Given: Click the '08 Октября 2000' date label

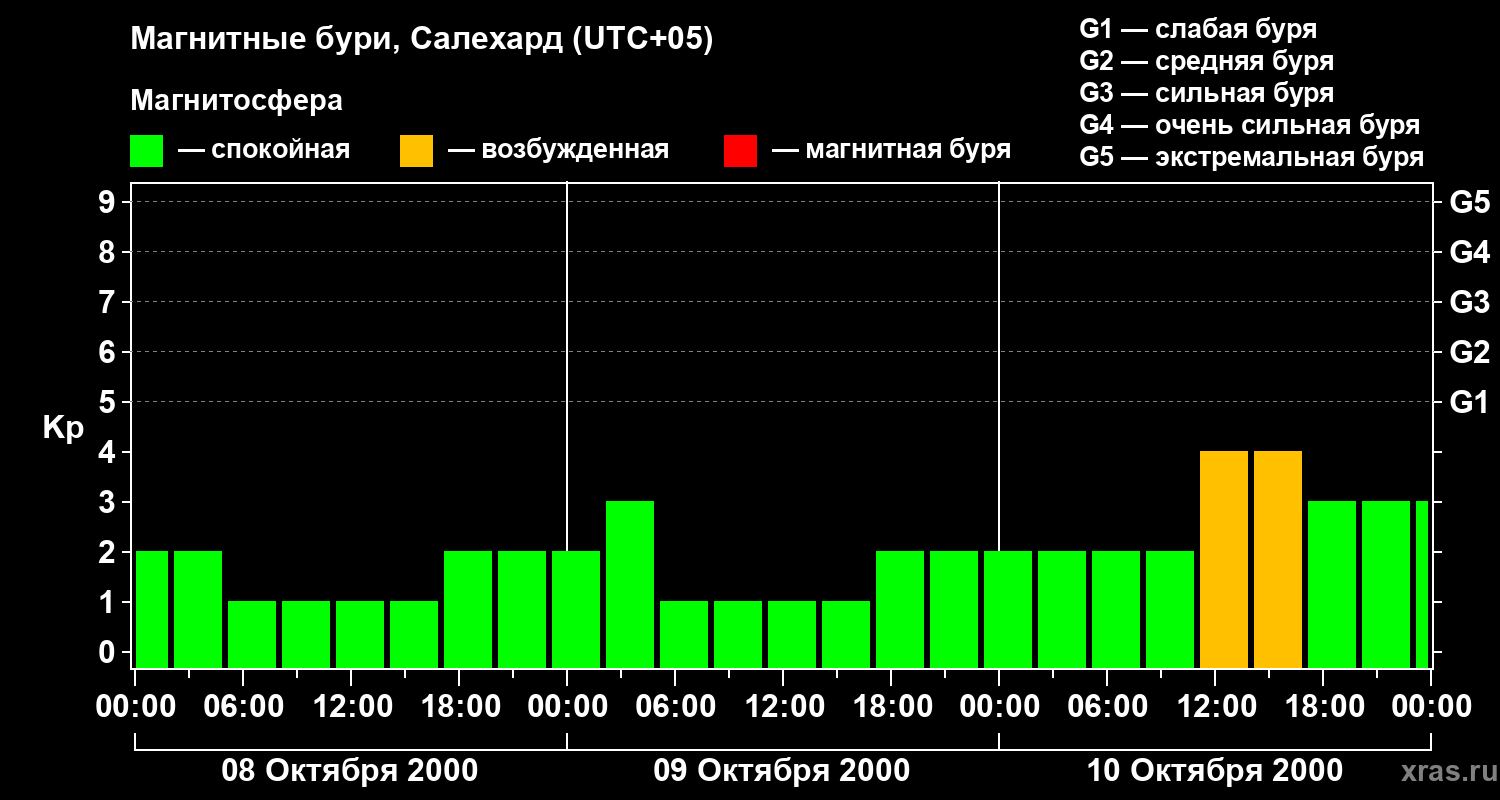Looking at the screenshot, I should 349,771.
